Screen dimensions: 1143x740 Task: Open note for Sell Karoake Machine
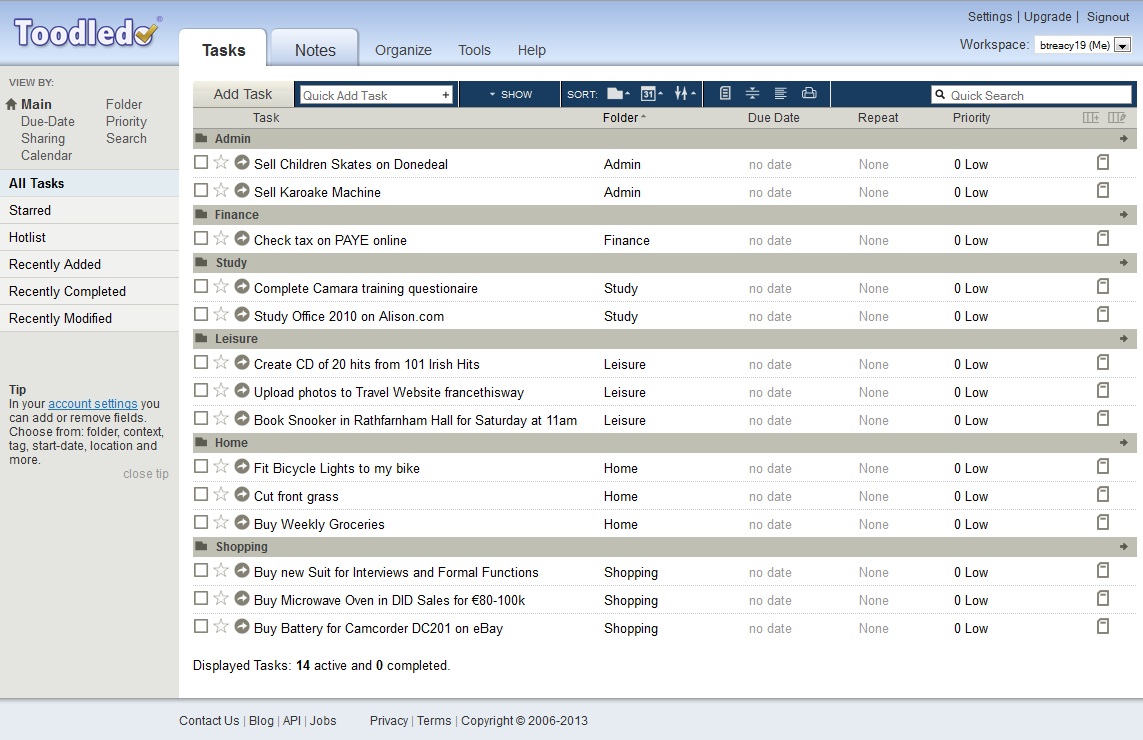[1103, 190]
